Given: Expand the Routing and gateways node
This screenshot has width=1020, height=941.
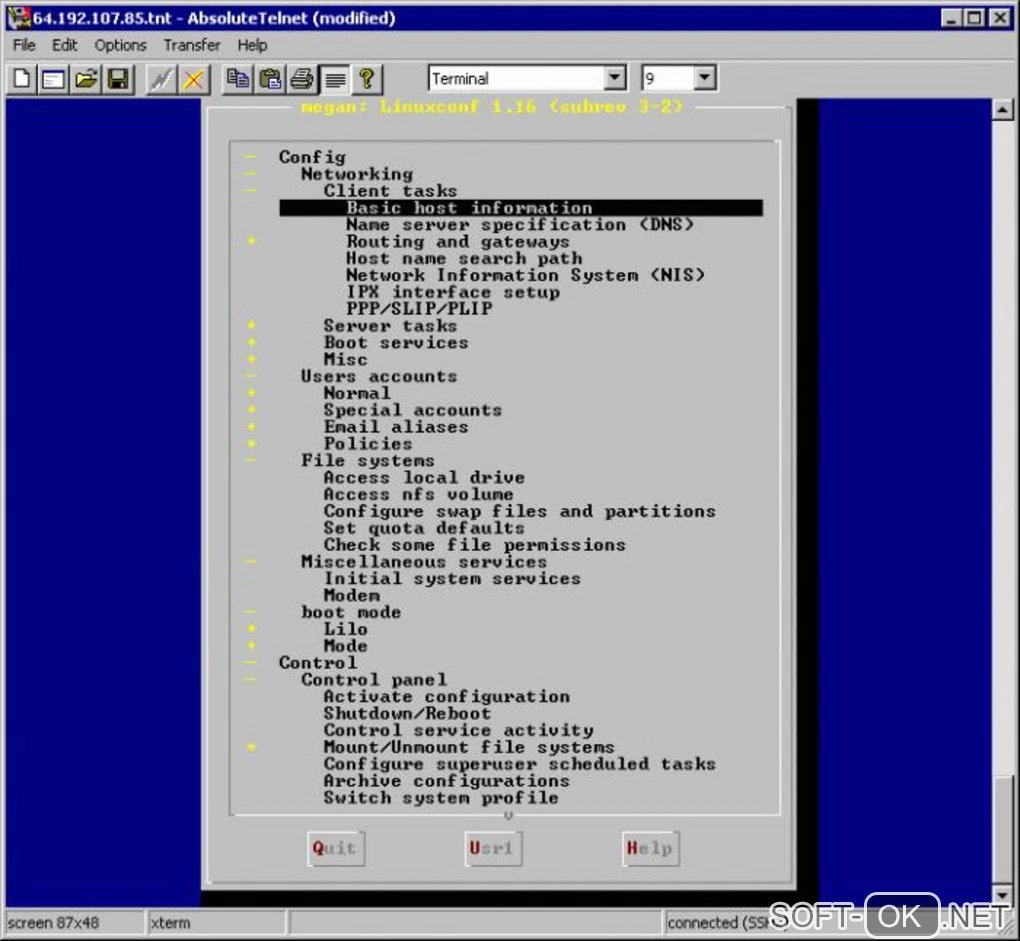Looking at the screenshot, I should tap(251, 241).
